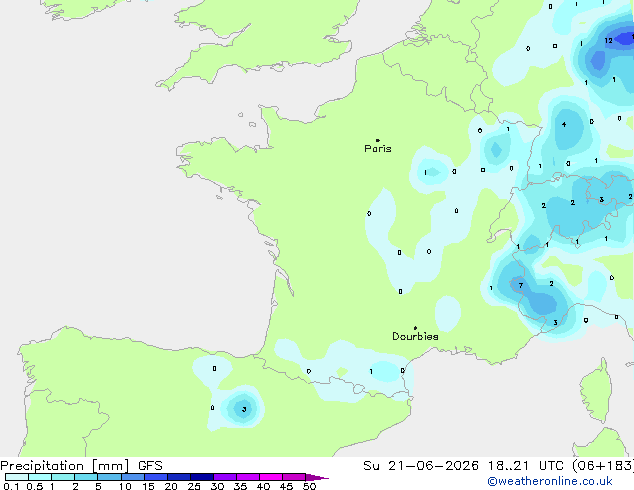This screenshot has width=634, height=490.
Task: Click the 'GFS' model label
Action: [x=150, y=466]
